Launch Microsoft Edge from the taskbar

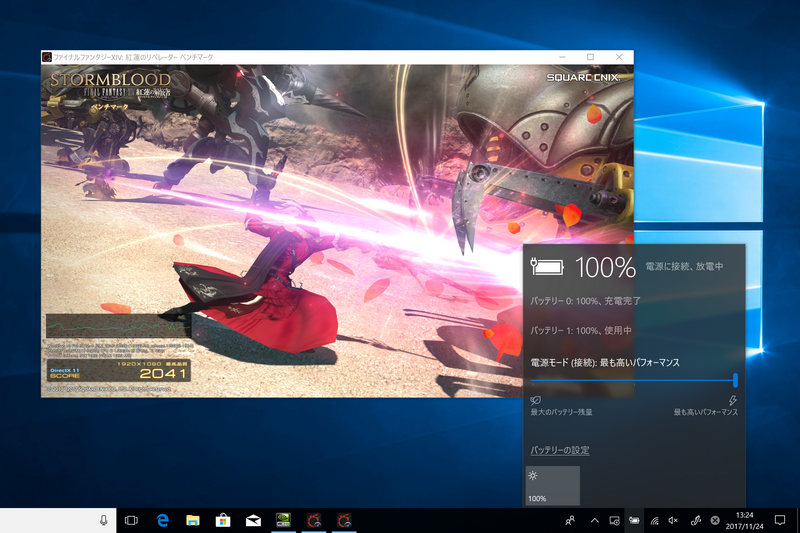click(x=162, y=520)
